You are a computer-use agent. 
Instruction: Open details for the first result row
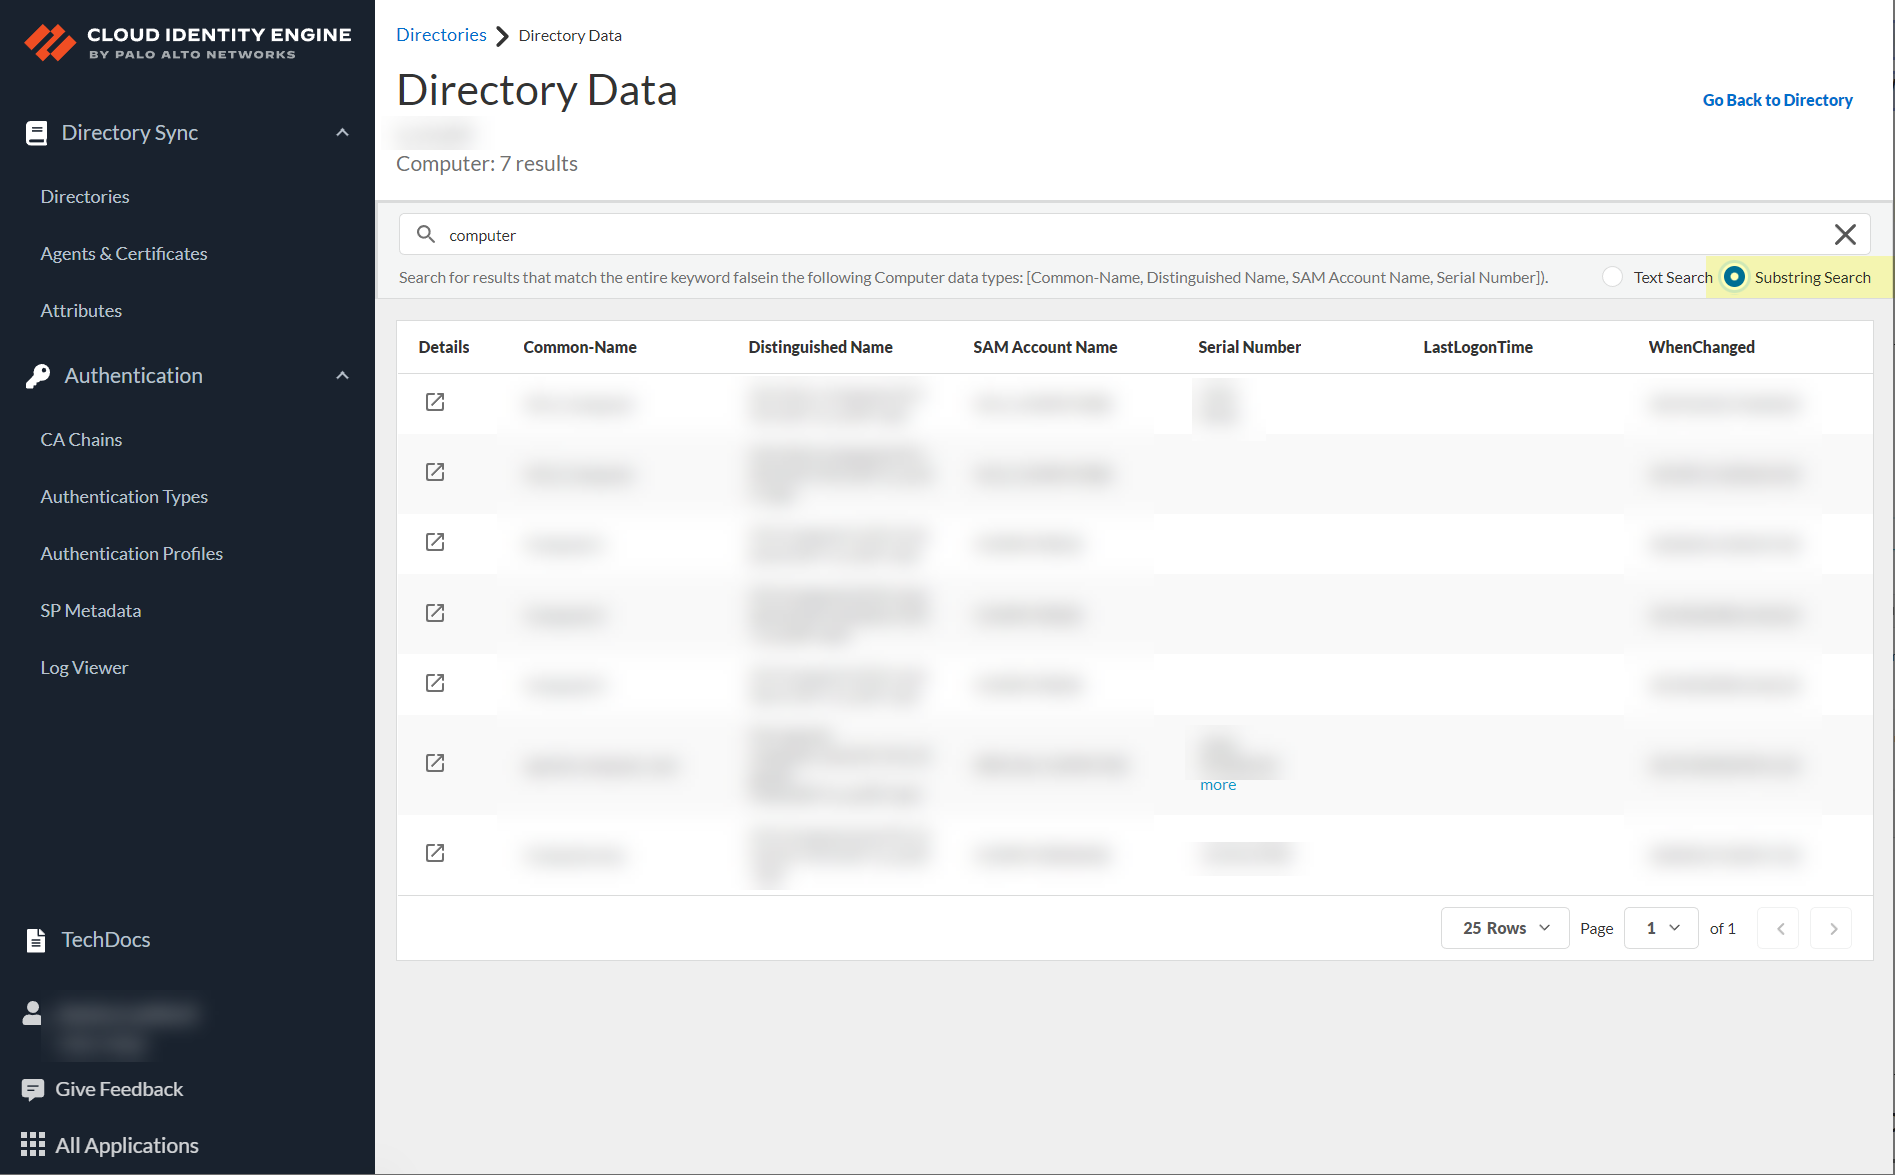tap(435, 402)
